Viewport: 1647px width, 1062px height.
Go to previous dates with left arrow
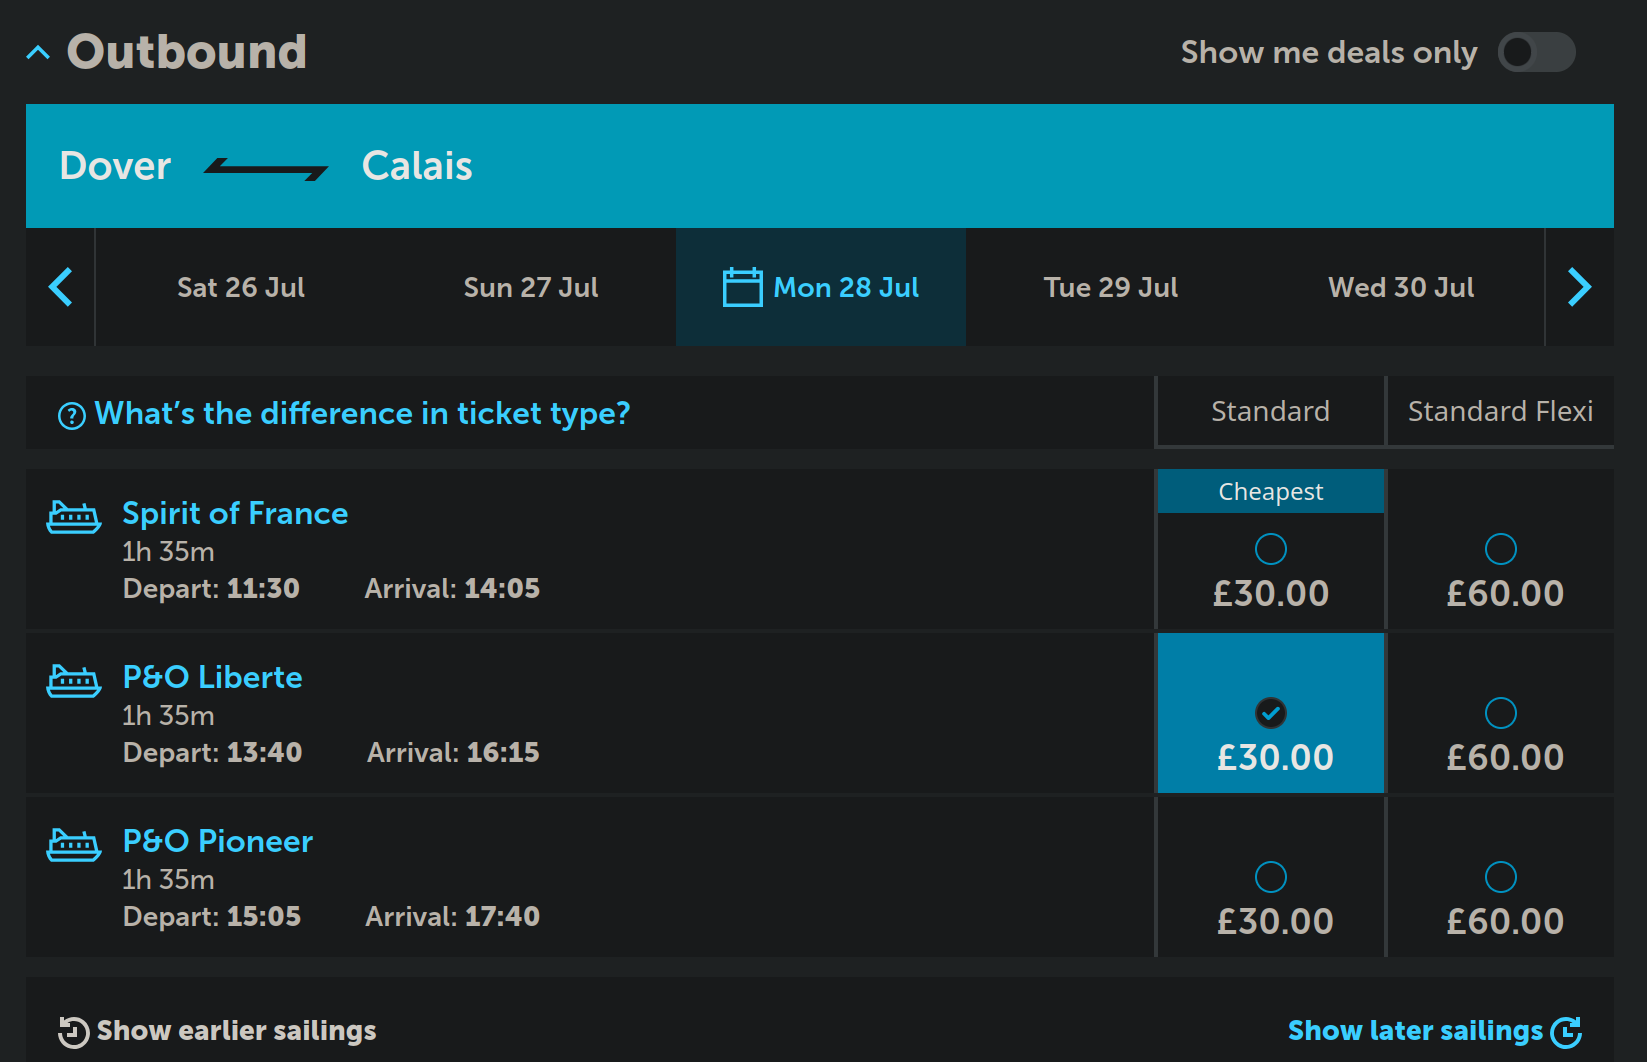[x=61, y=287]
